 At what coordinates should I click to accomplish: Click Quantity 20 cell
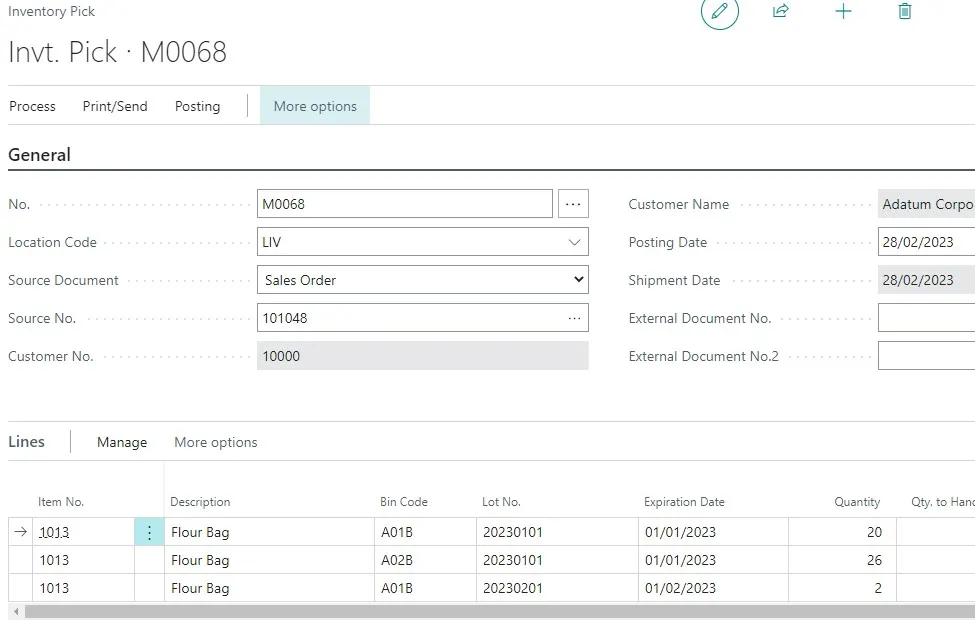pos(843,532)
